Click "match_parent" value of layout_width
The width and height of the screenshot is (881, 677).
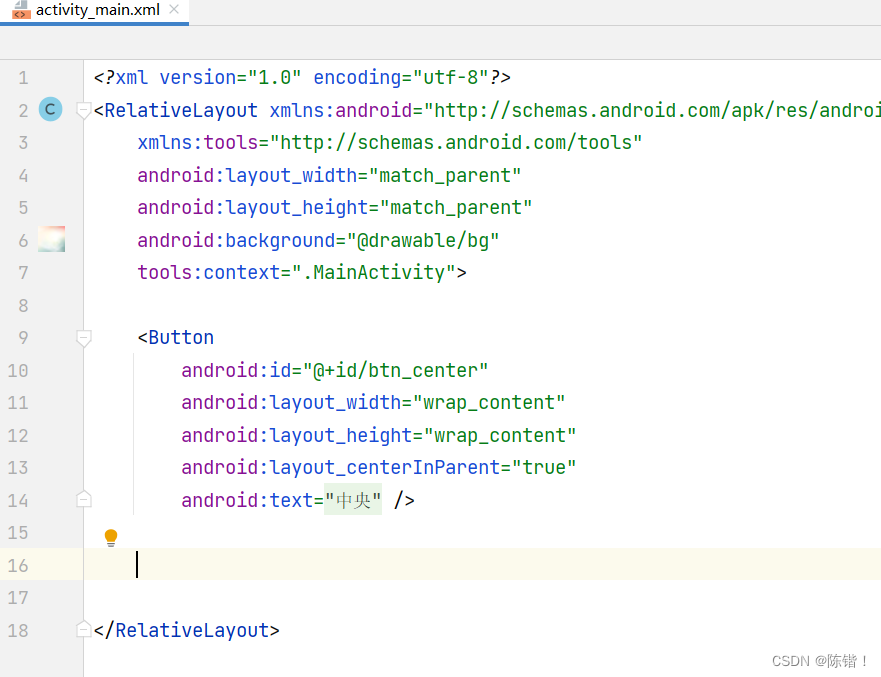point(445,176)
